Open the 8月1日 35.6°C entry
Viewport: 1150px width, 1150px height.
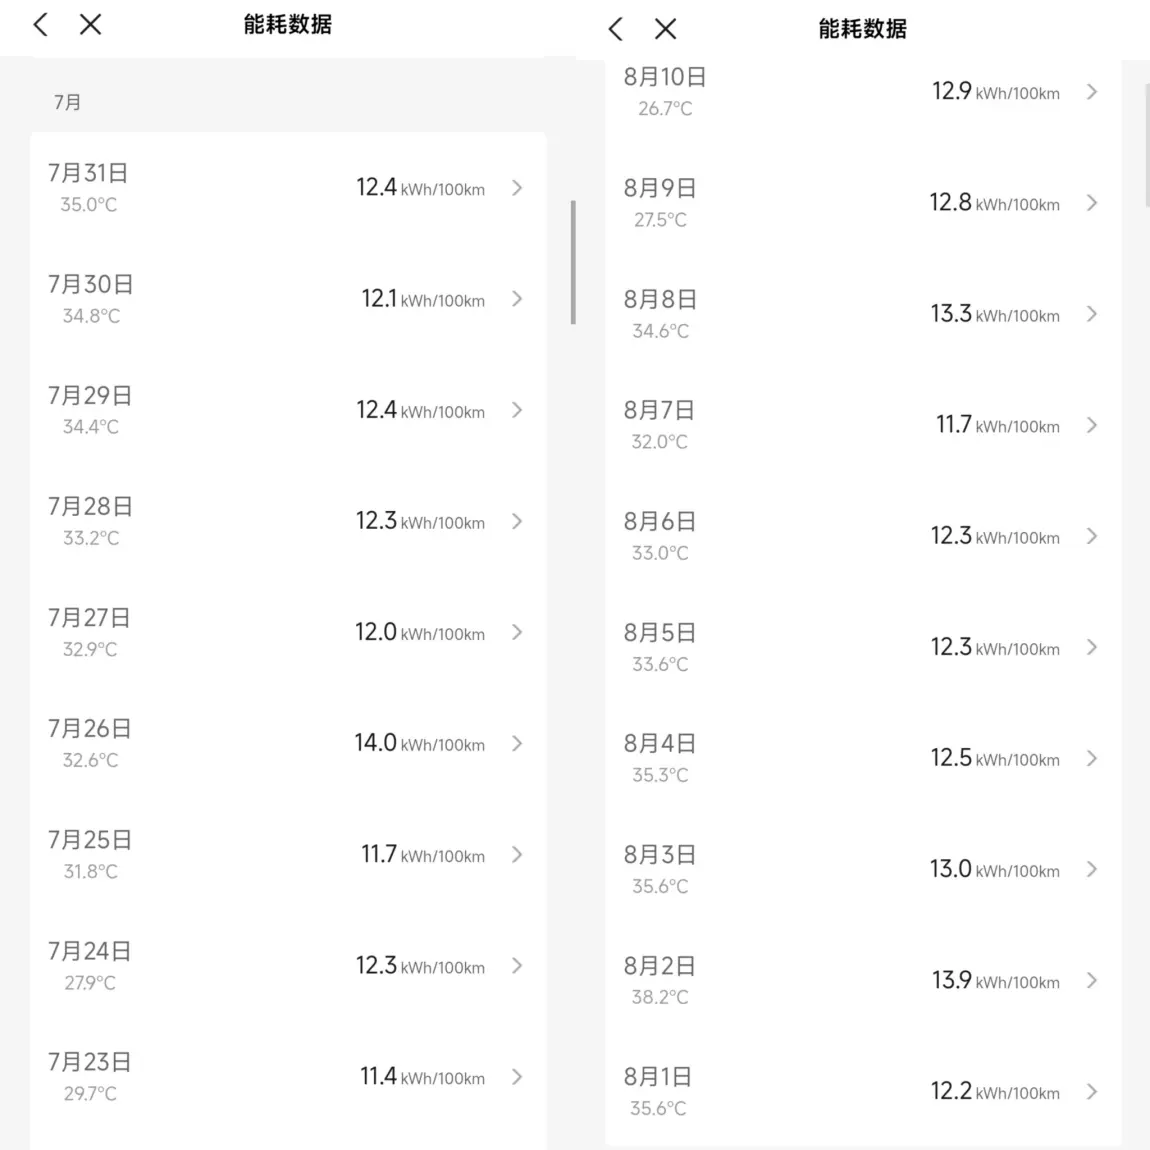coord(863,1091)
